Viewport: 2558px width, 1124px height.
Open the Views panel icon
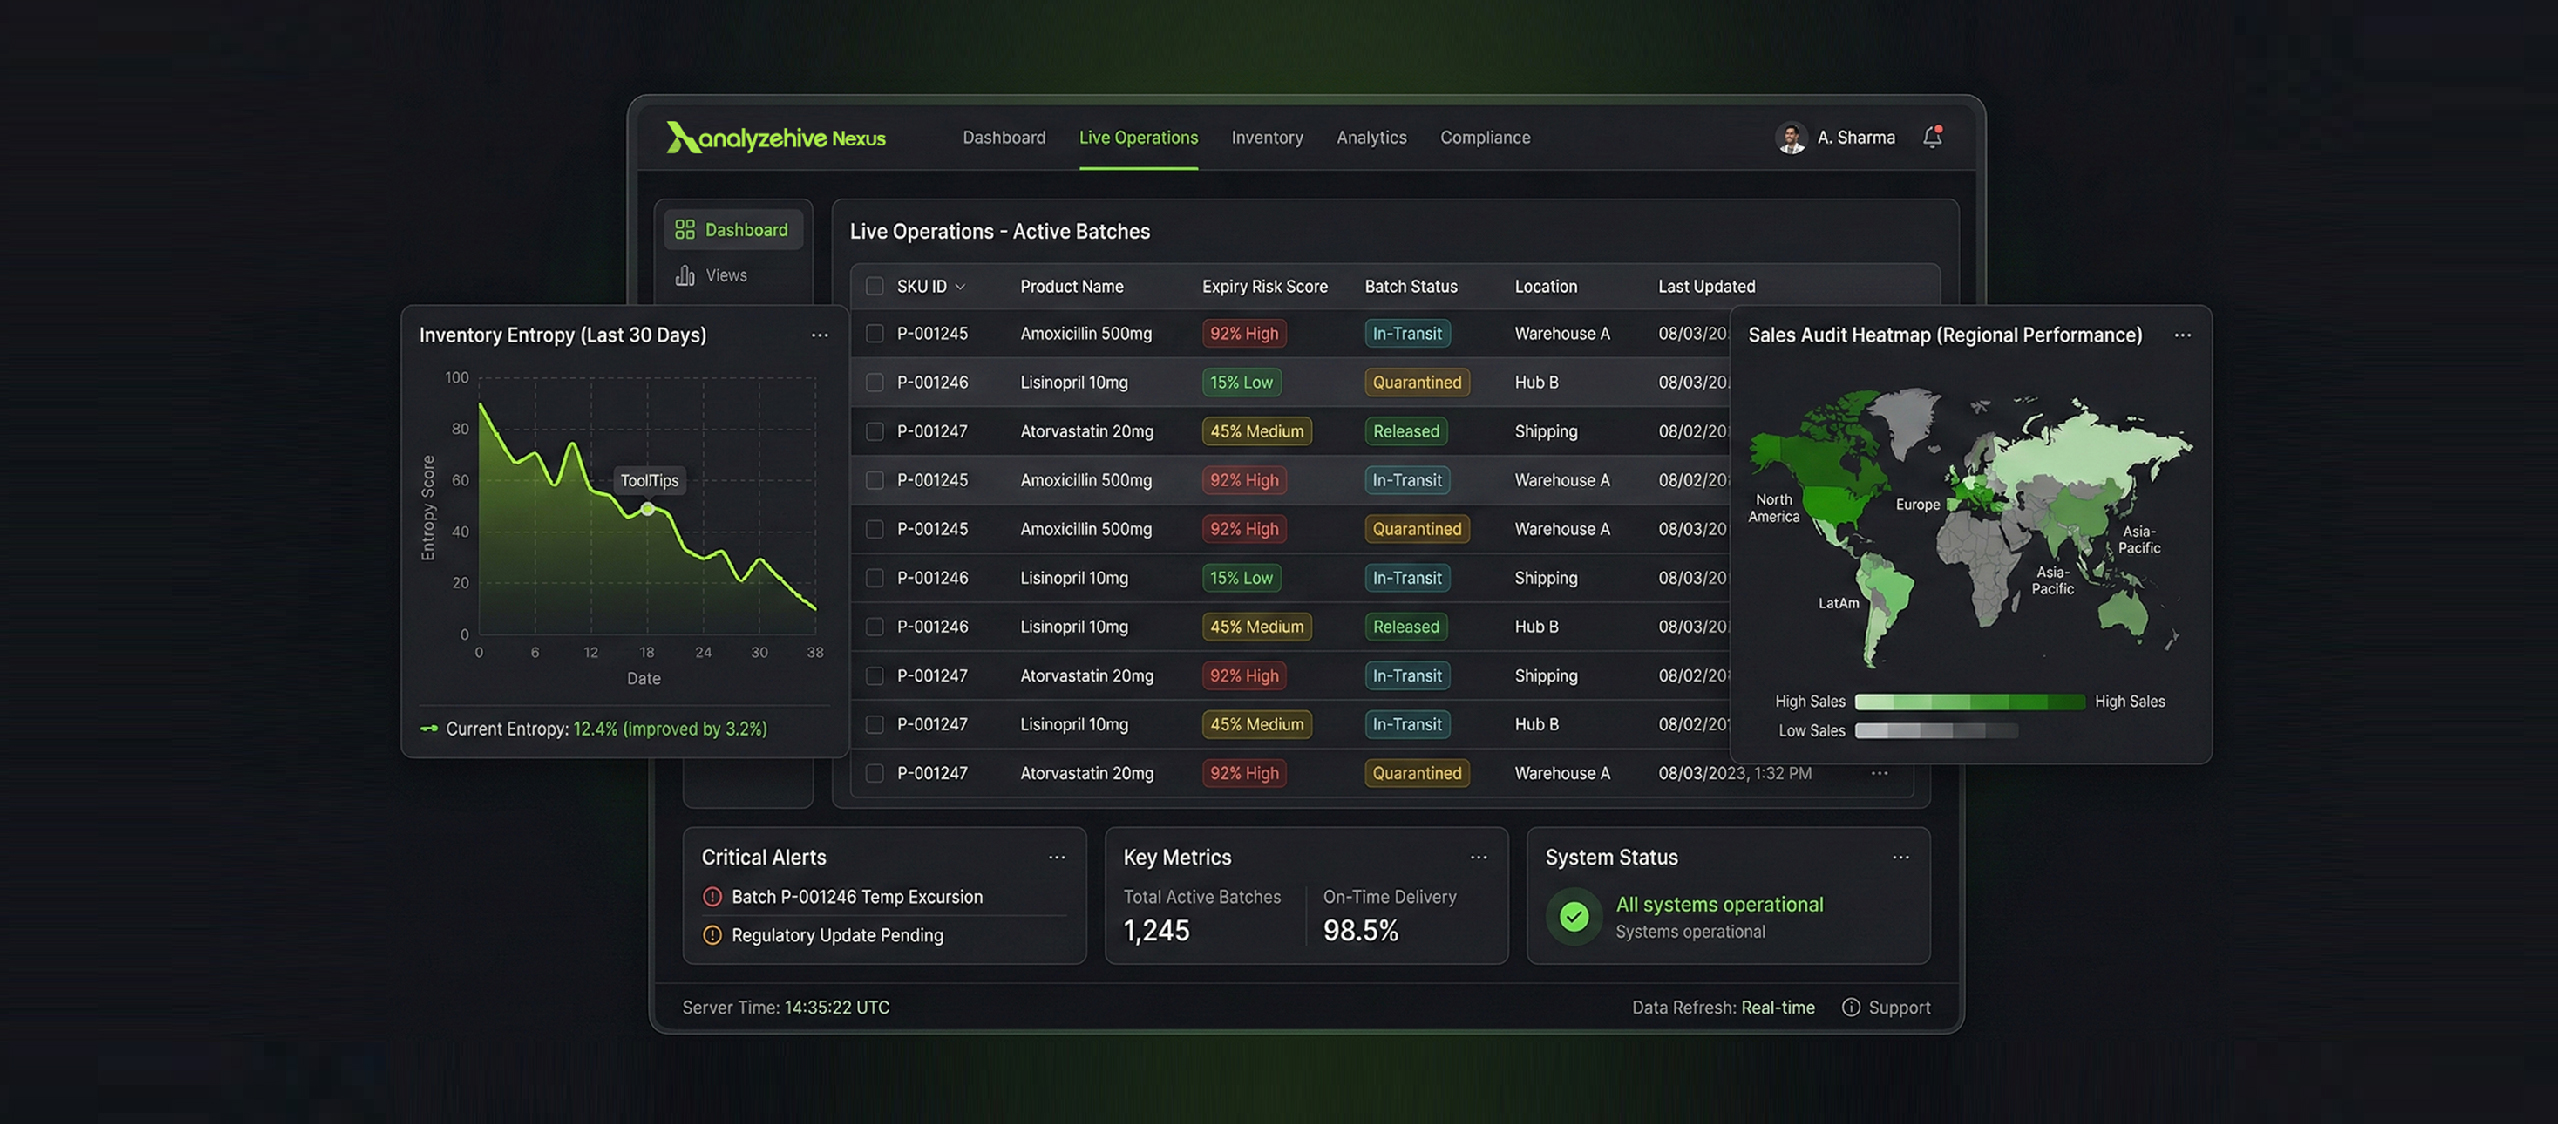[x=684, y=274]
